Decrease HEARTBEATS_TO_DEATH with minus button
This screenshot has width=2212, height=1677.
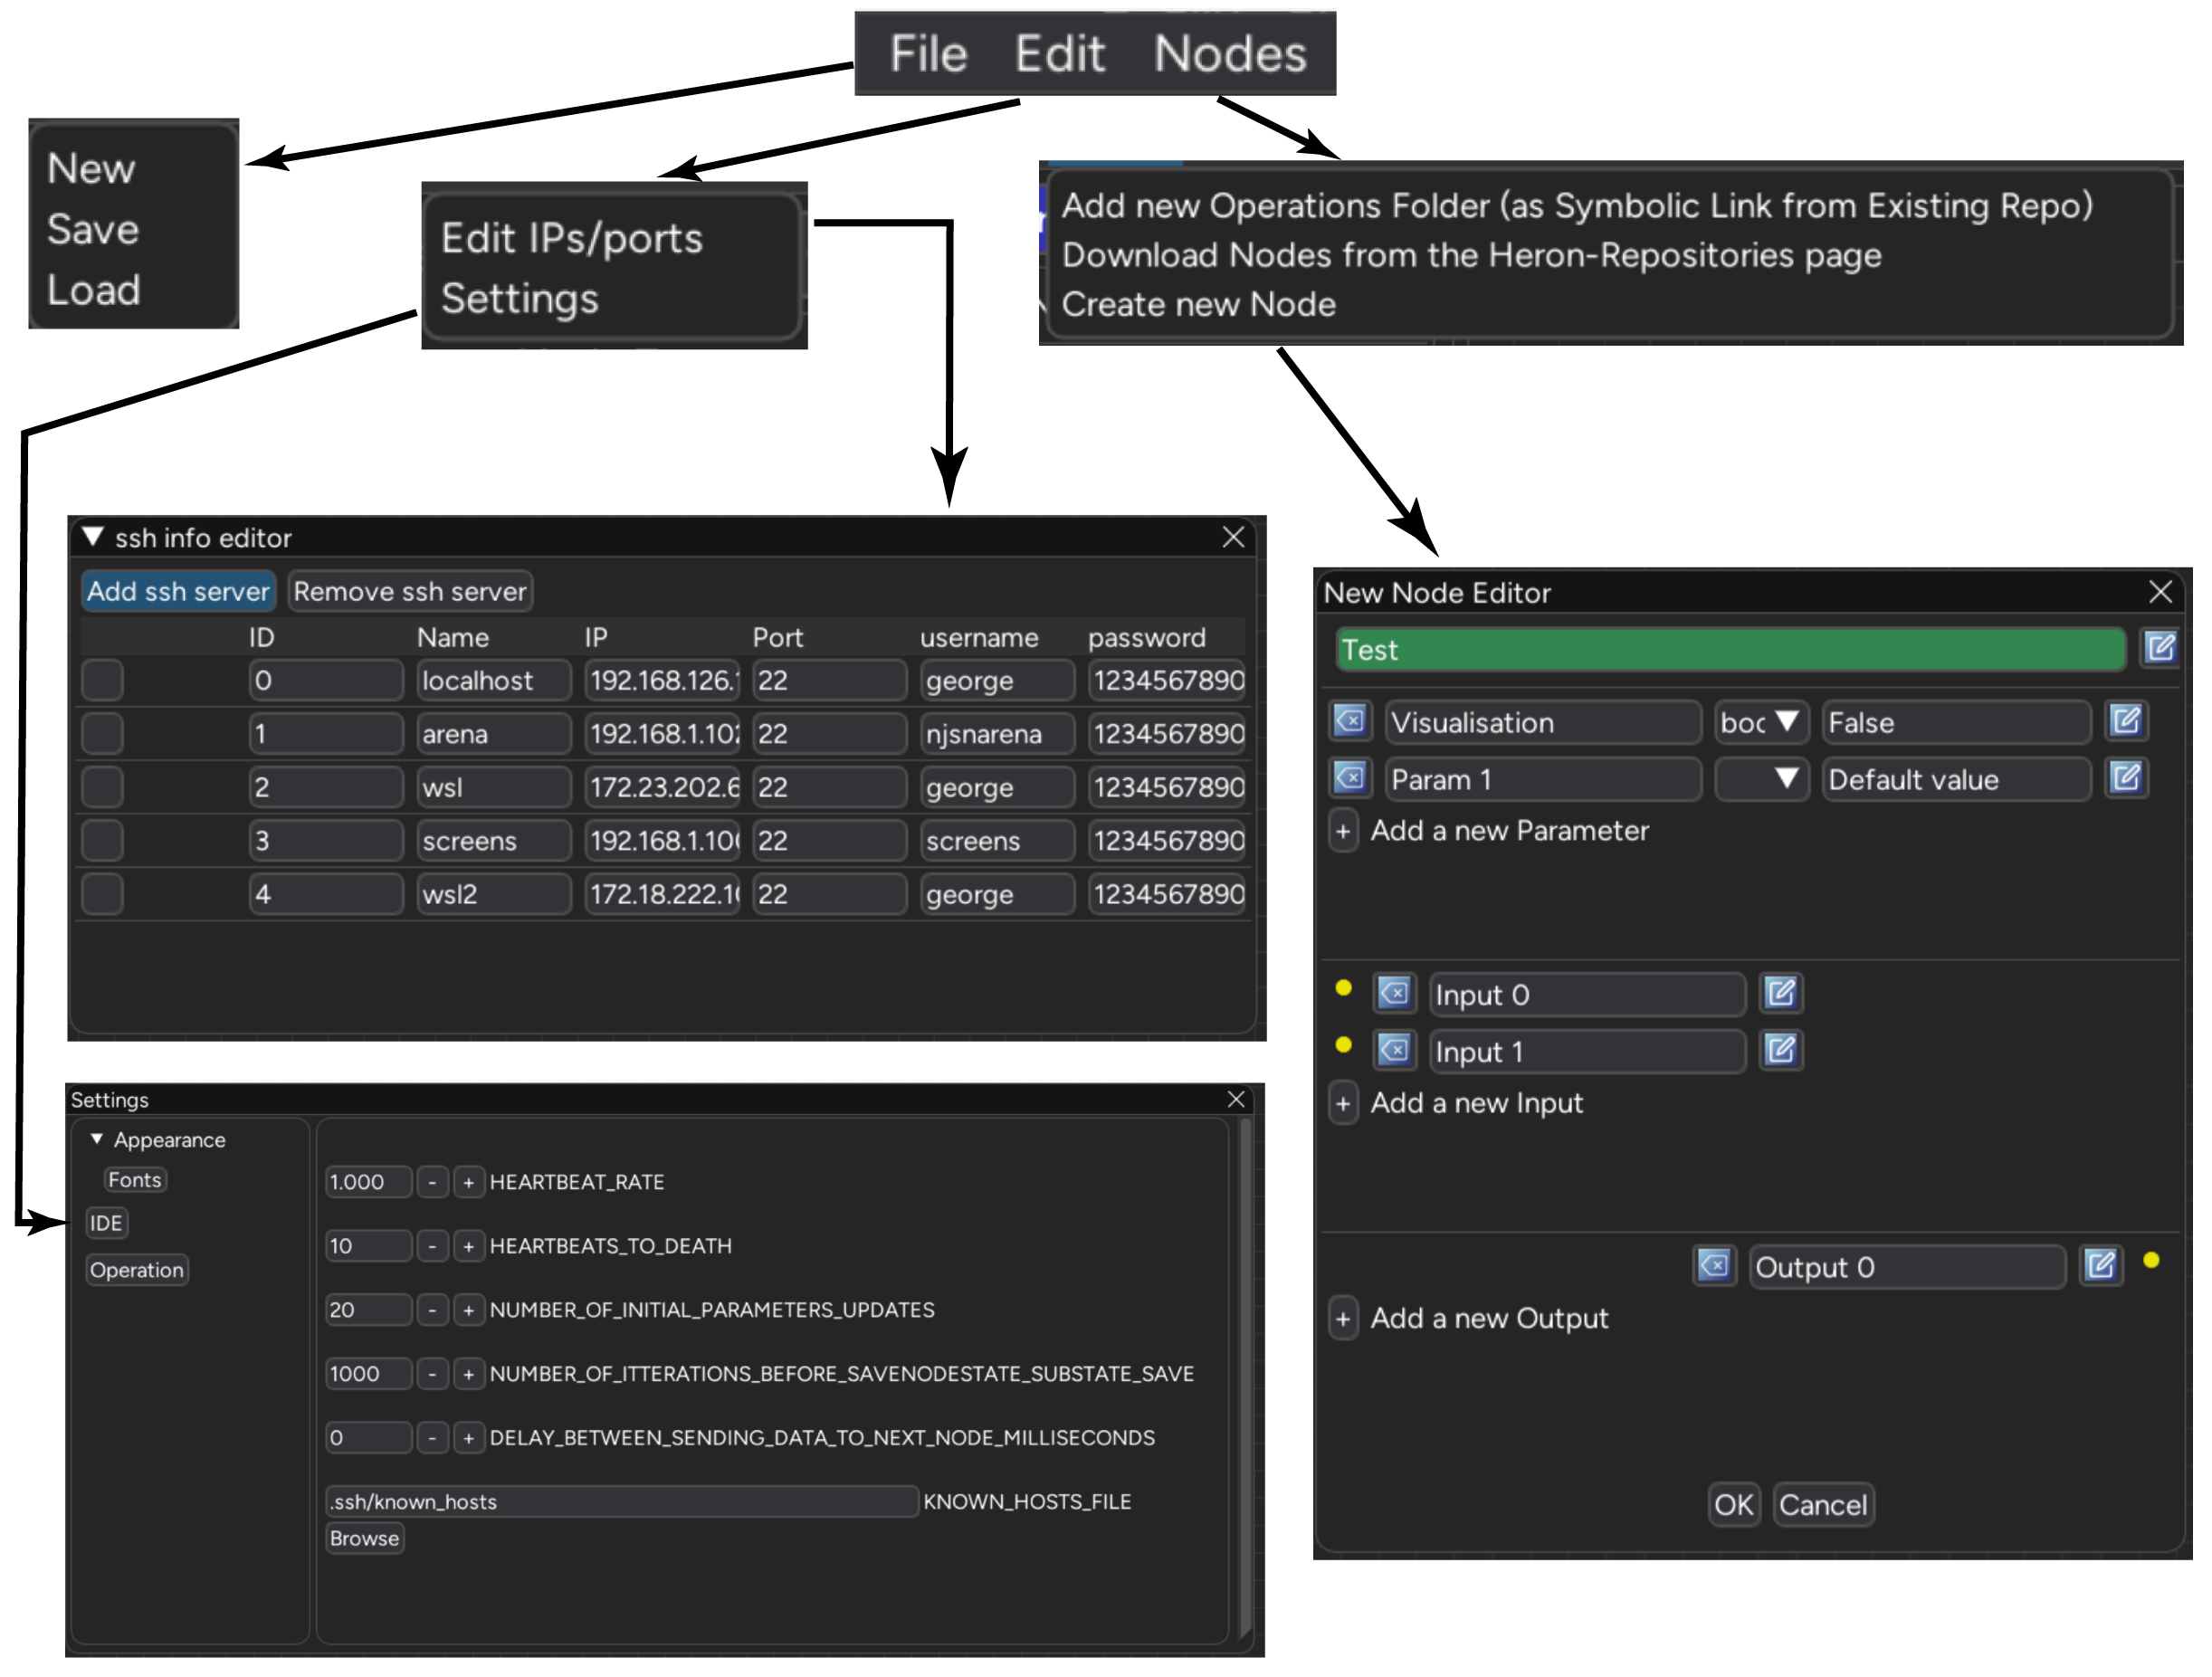(432, 1247)
